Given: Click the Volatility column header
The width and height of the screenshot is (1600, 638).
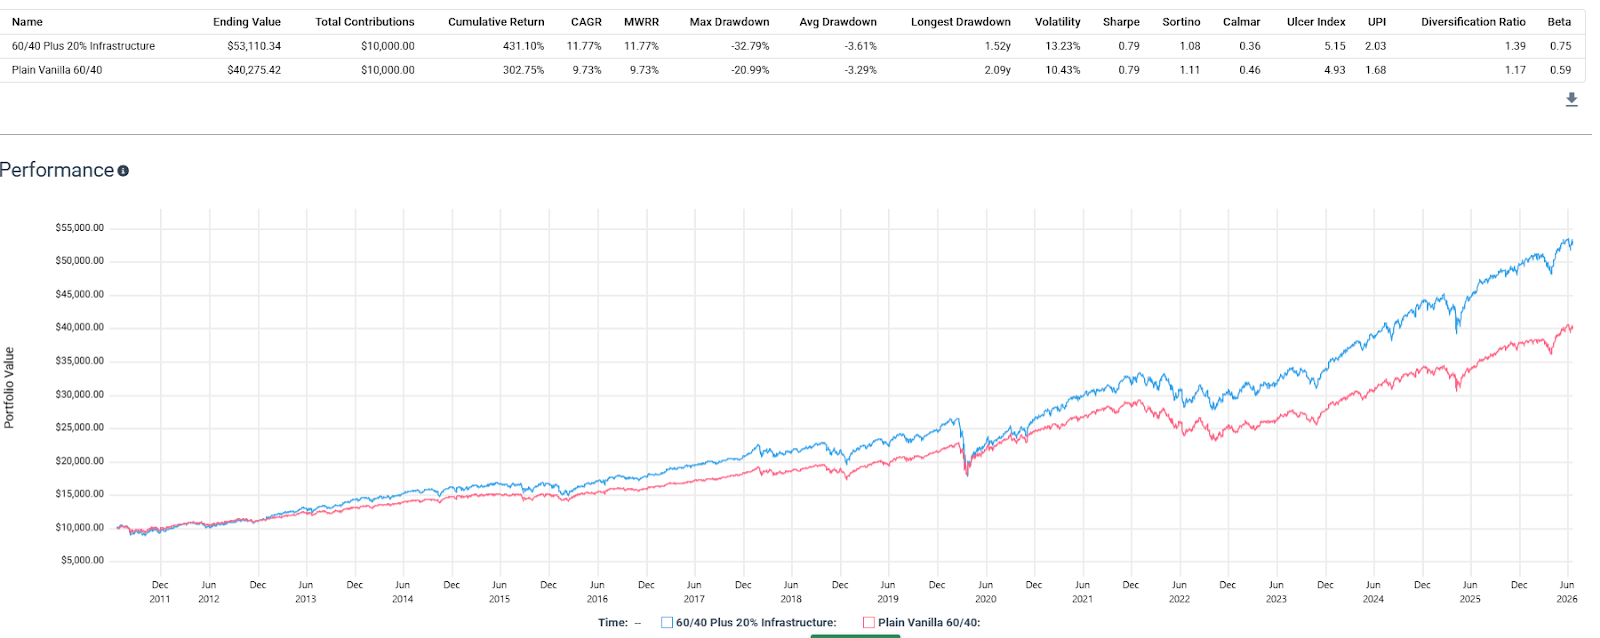Looking at the screenshot, I should [1058, 22].
